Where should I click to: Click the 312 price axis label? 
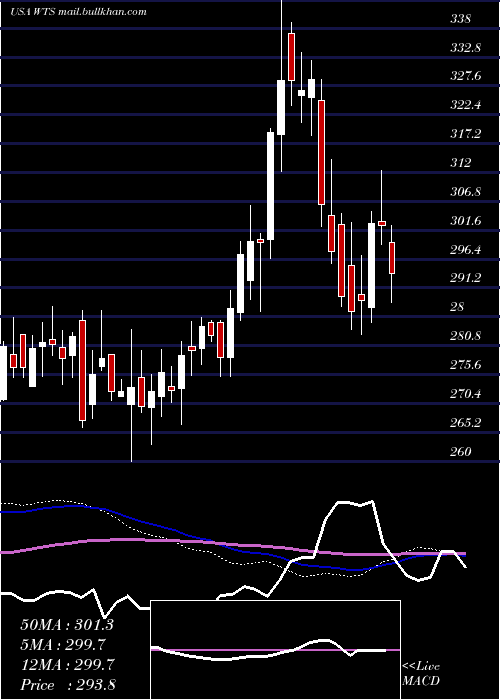[461, 163]
